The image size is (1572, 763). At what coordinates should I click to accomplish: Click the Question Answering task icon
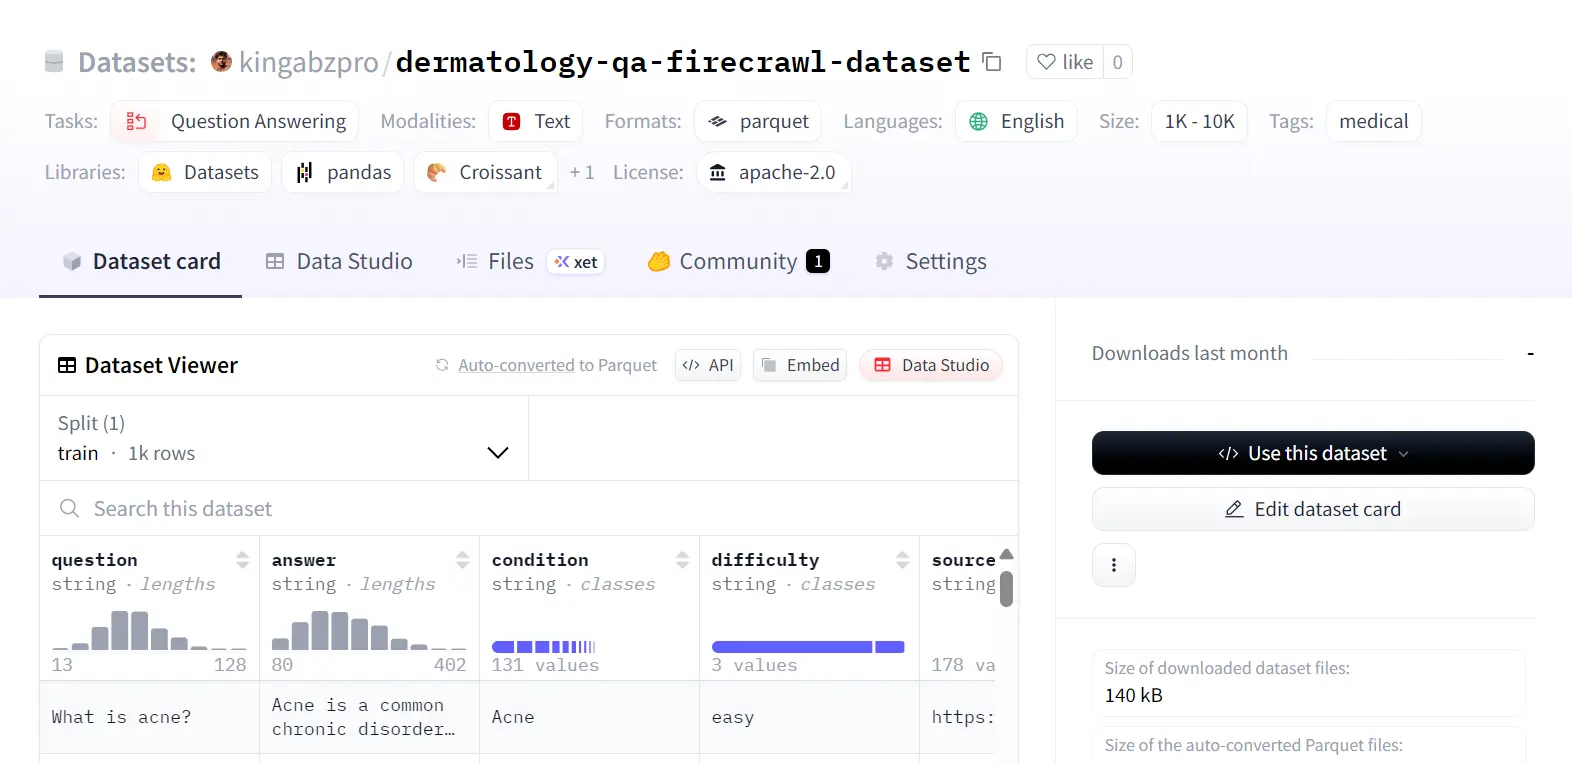tap(137, 121)
